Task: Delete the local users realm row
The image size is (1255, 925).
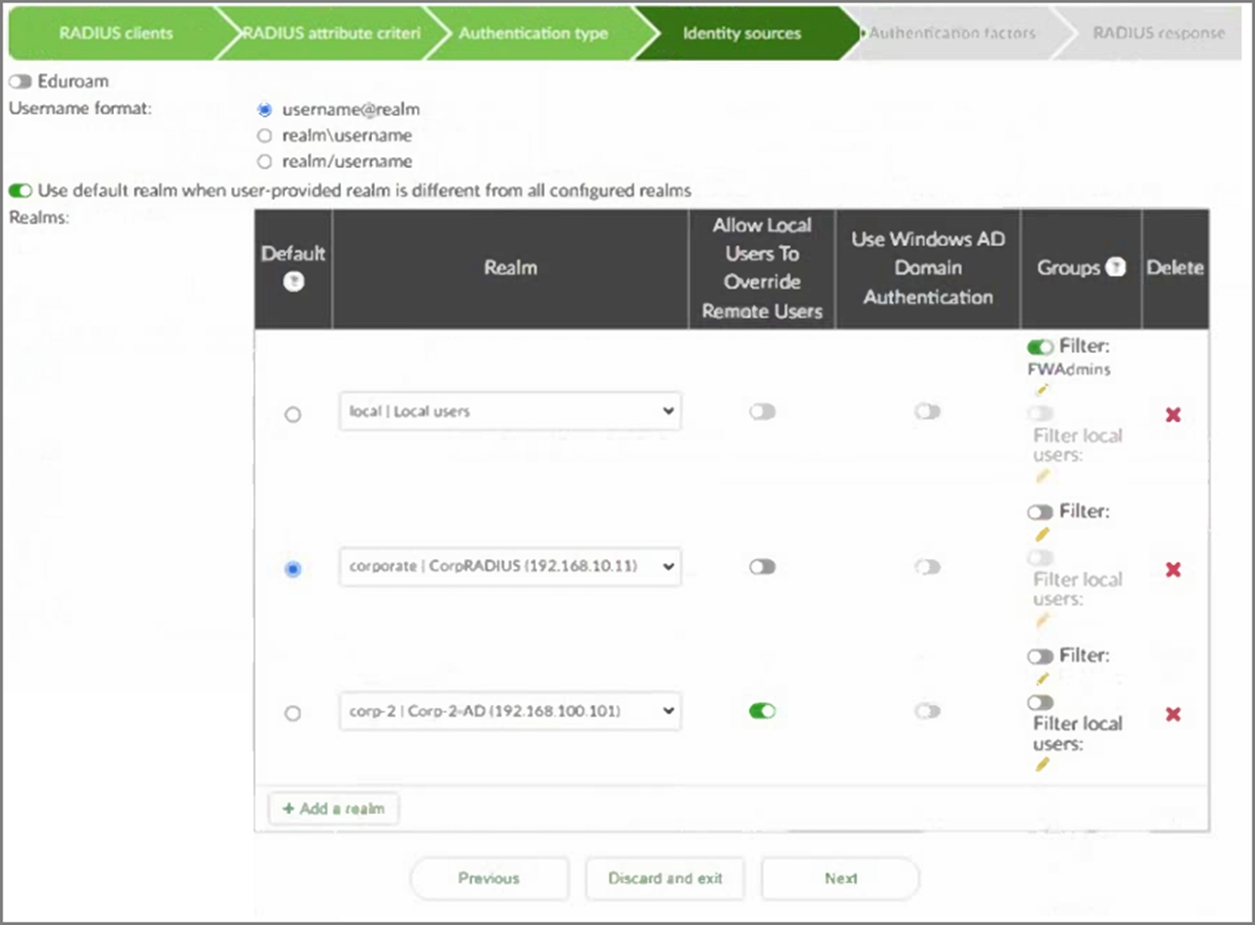Action: (x=1173, y=414)
